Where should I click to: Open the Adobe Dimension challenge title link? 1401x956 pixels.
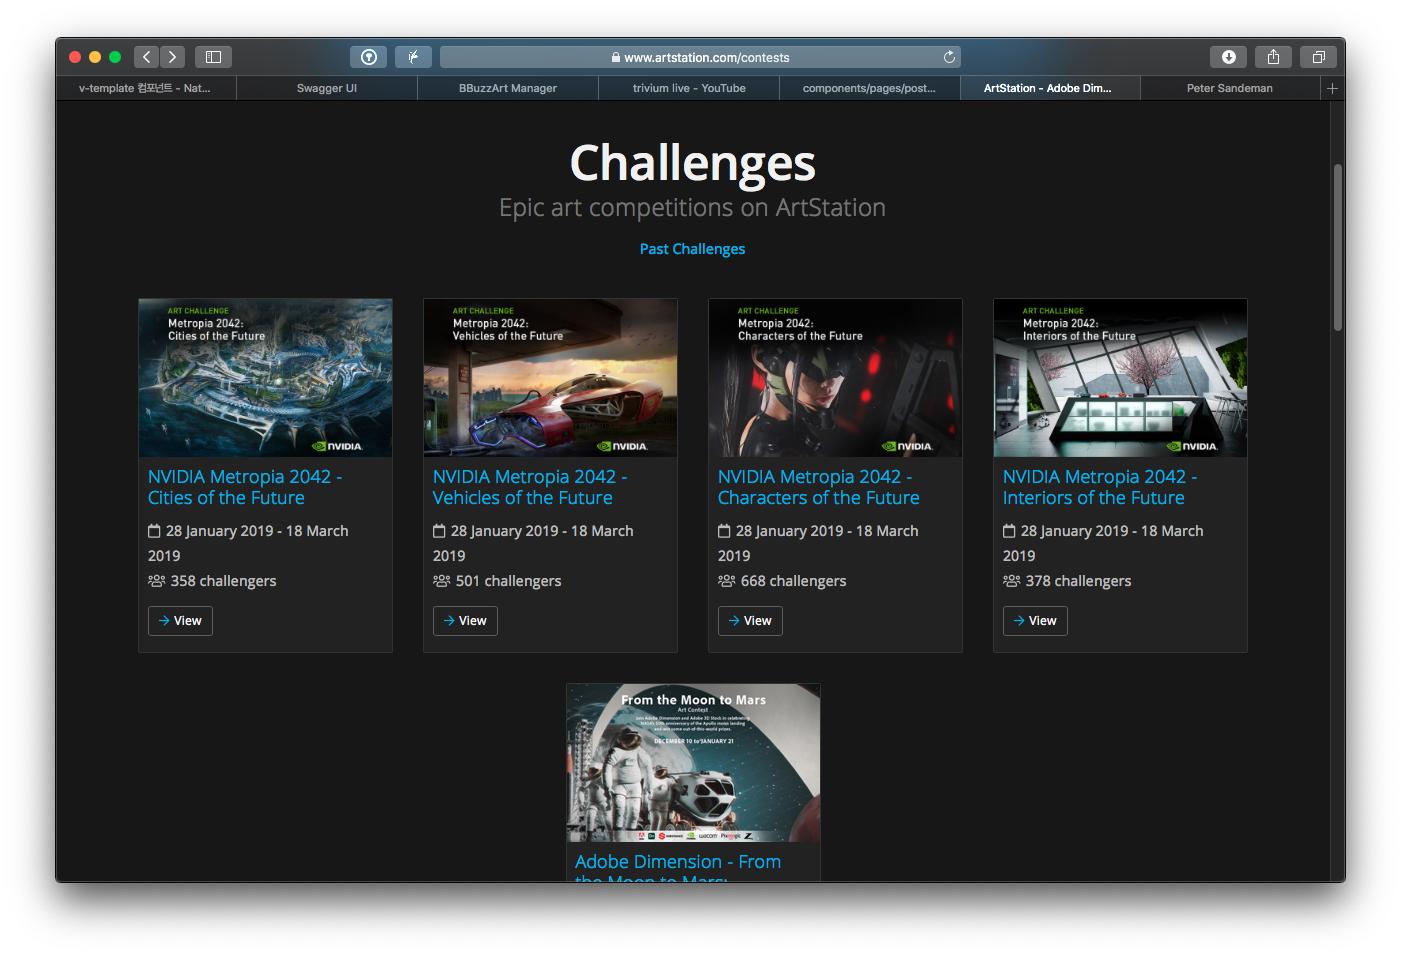678,868
